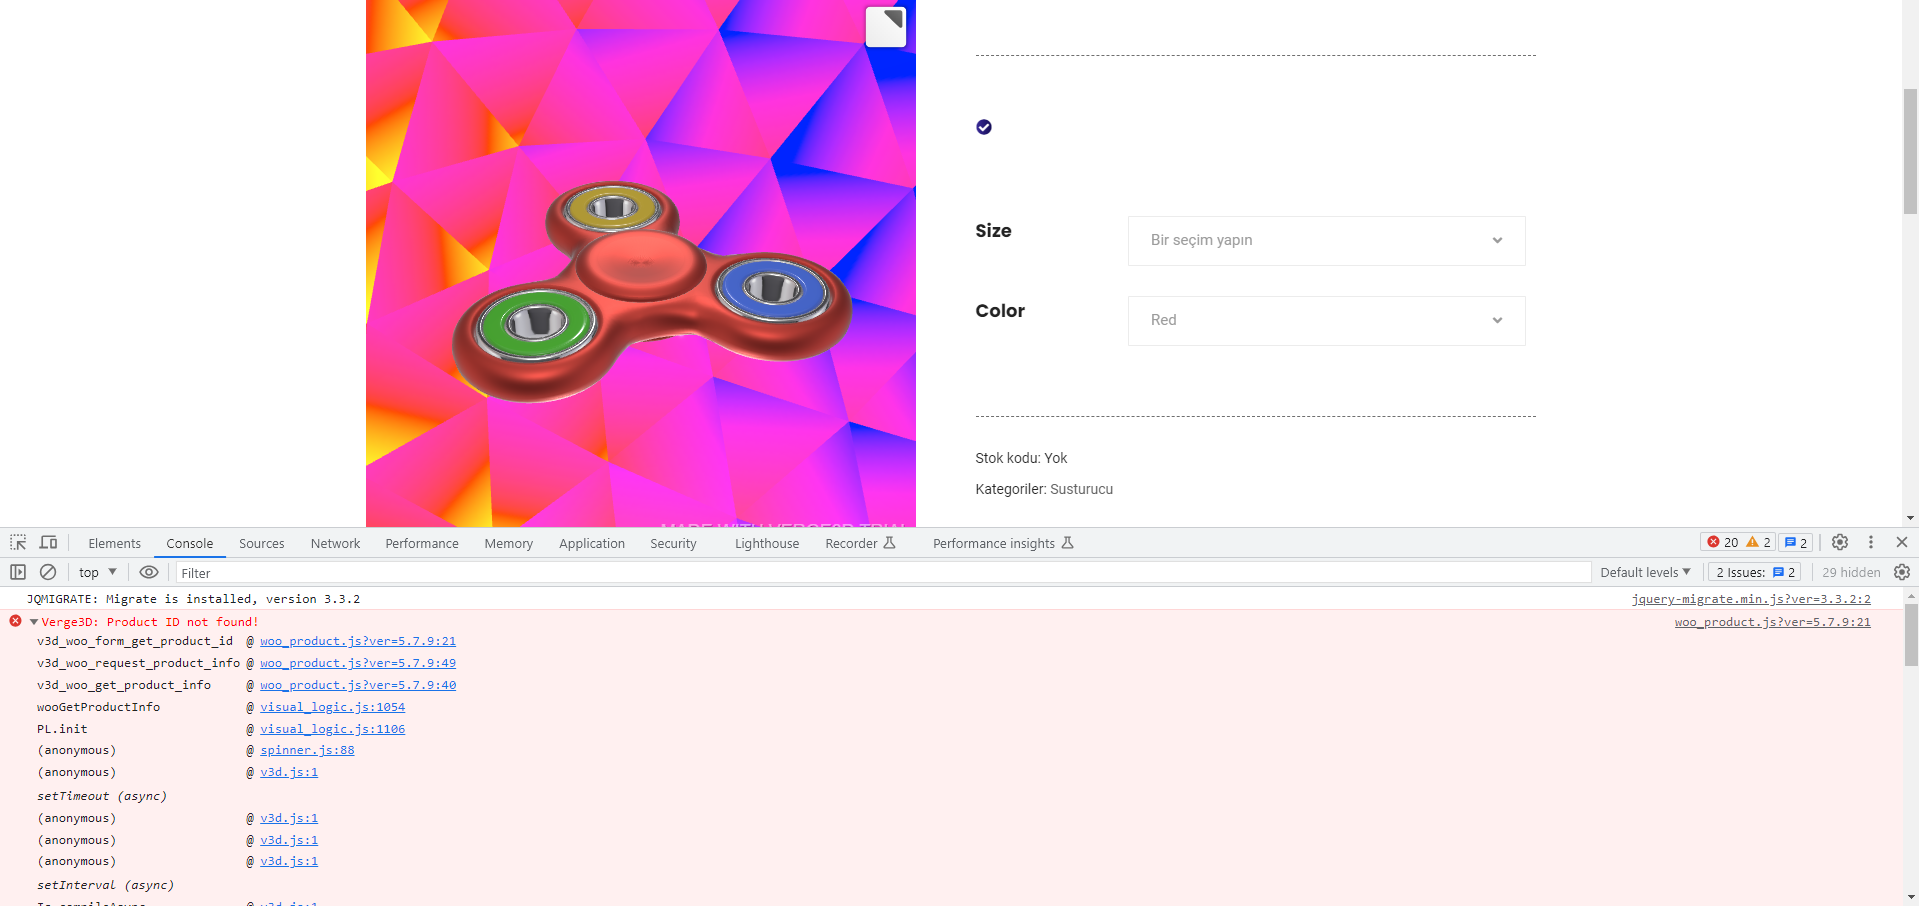Open woo_product.js:21 link at the right of the error
1919x907 pixels.
(x=1773, y=622)
